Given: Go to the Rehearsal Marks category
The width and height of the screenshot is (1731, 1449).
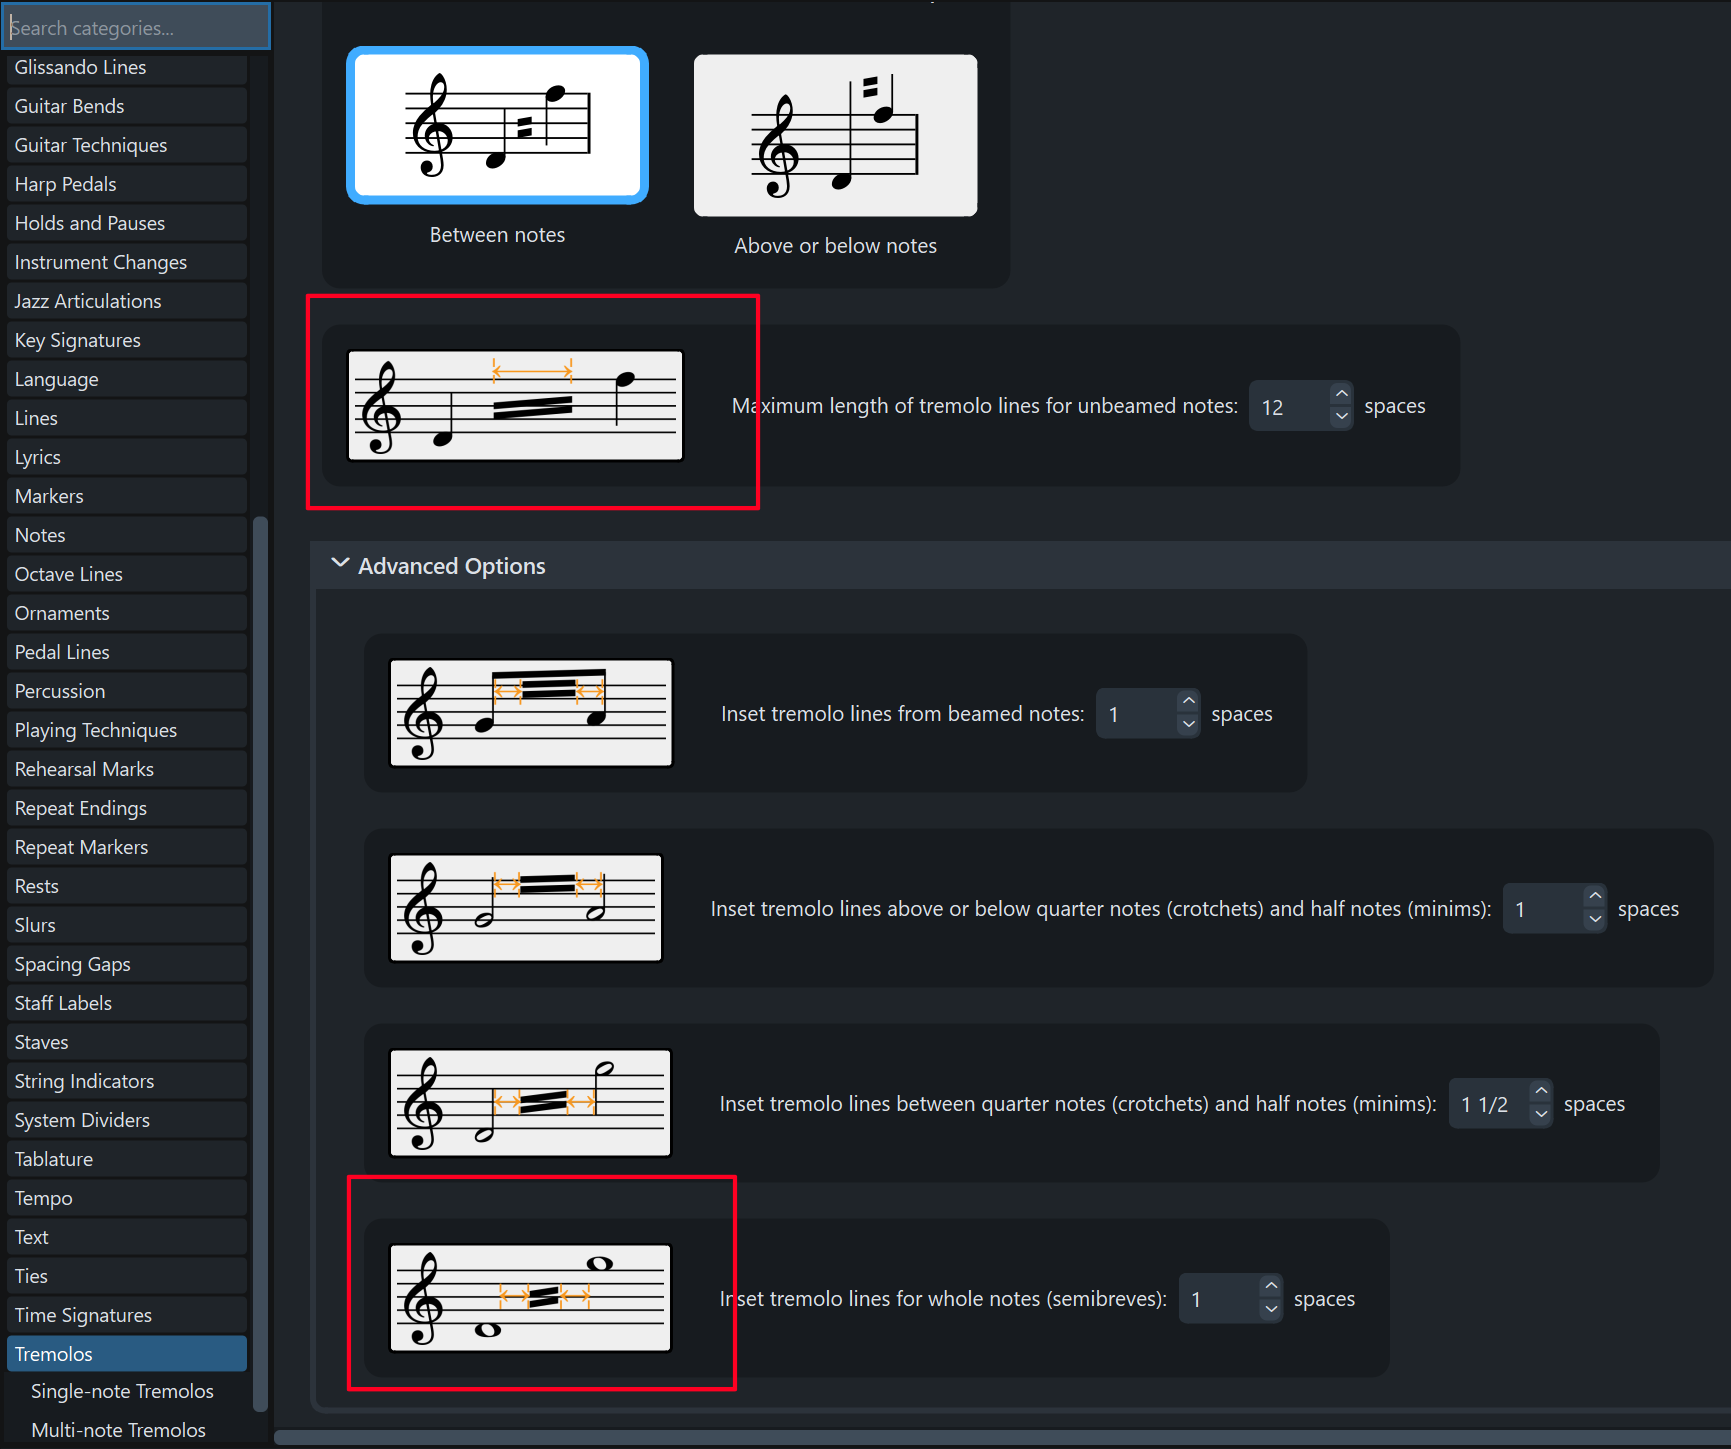Looking at the screenshot, I should (127, 769).
